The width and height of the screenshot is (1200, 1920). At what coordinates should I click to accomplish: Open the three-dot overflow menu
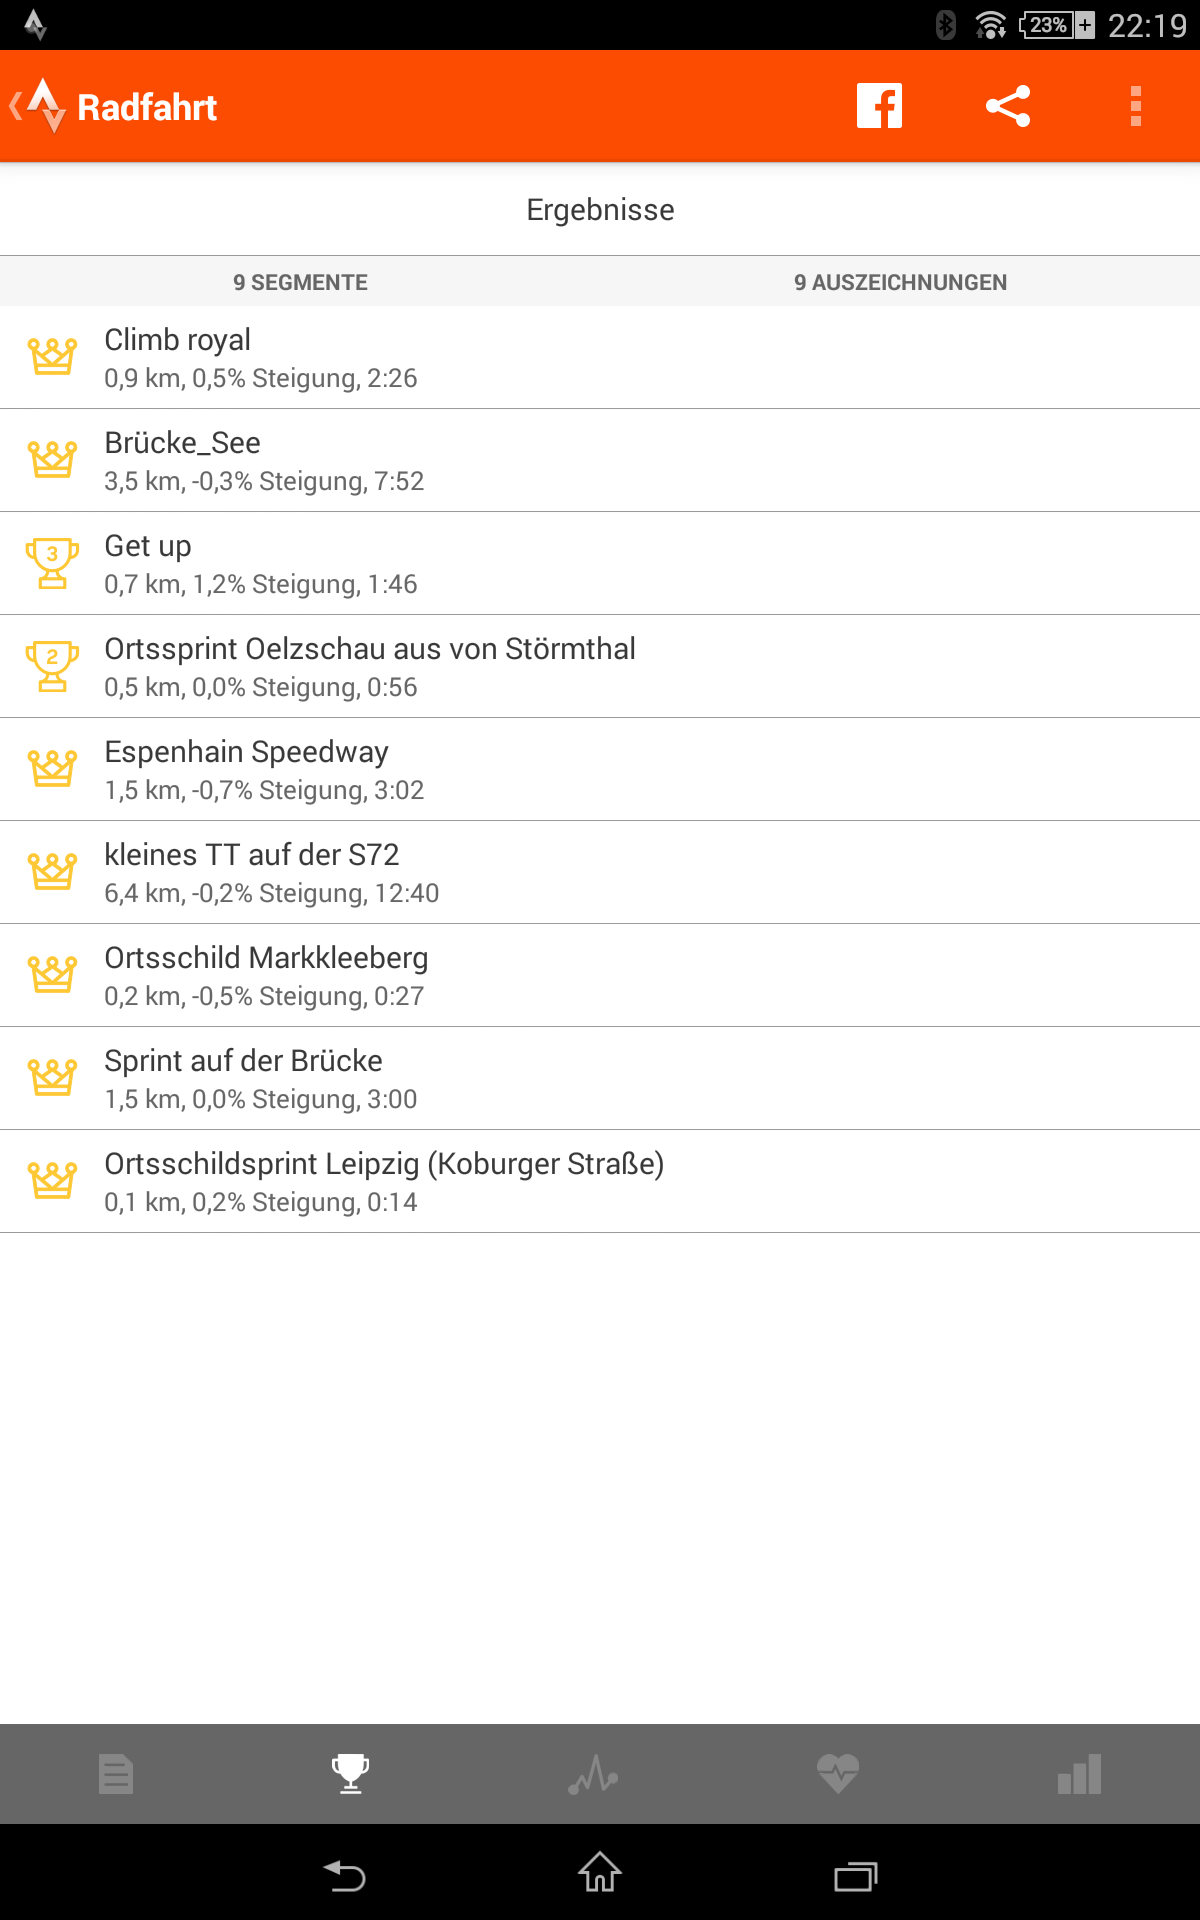point(1135,106)
